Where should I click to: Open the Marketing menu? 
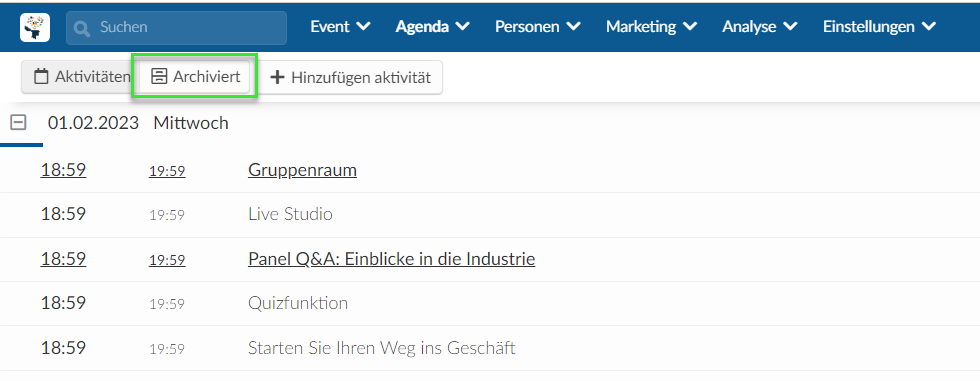pos(652,27)
